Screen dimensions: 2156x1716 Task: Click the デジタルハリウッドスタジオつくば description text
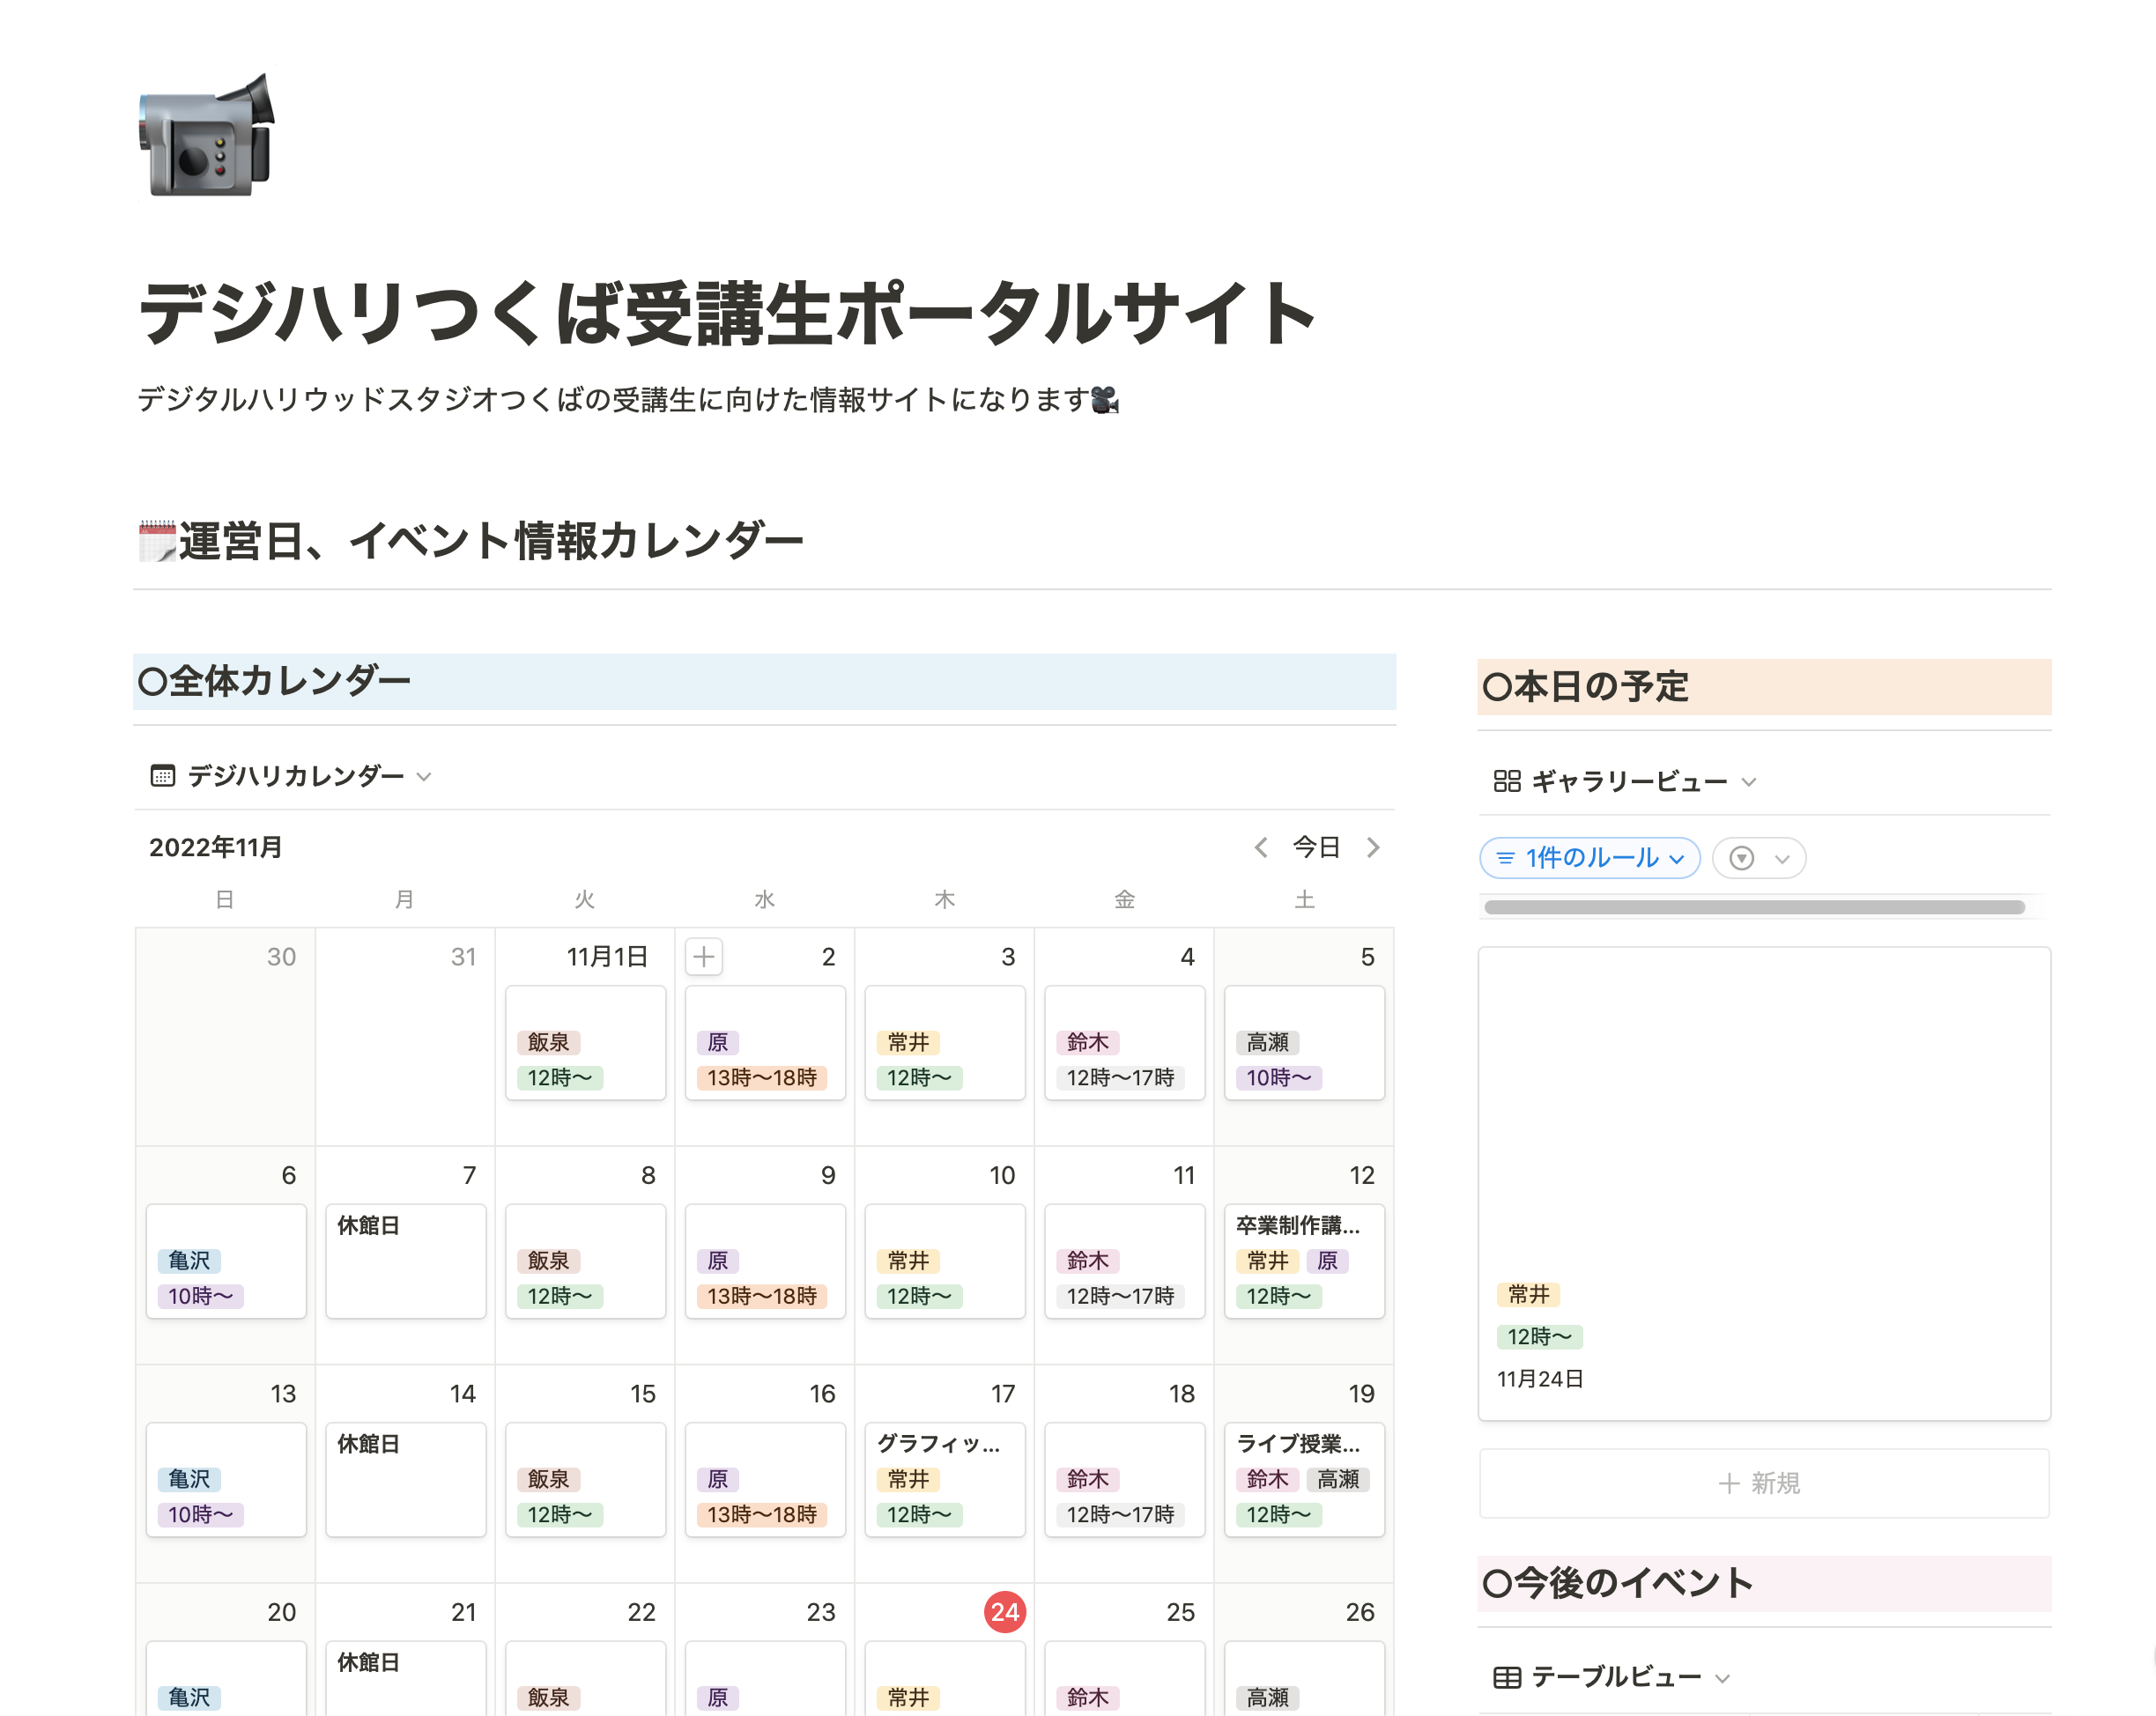pyautogui.click(x=628, y=400)
